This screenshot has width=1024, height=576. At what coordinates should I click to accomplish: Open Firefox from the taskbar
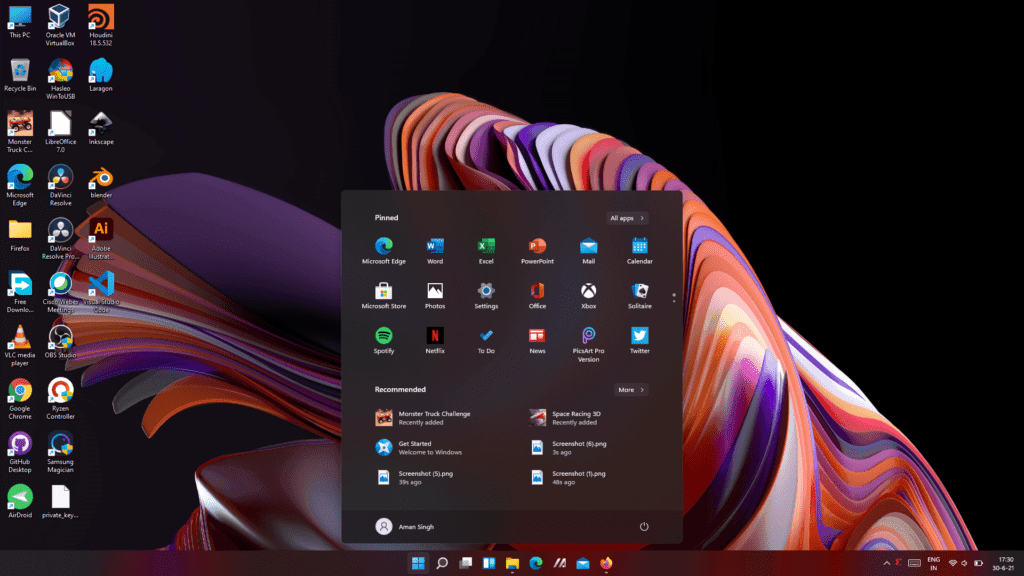pos(607,563)
